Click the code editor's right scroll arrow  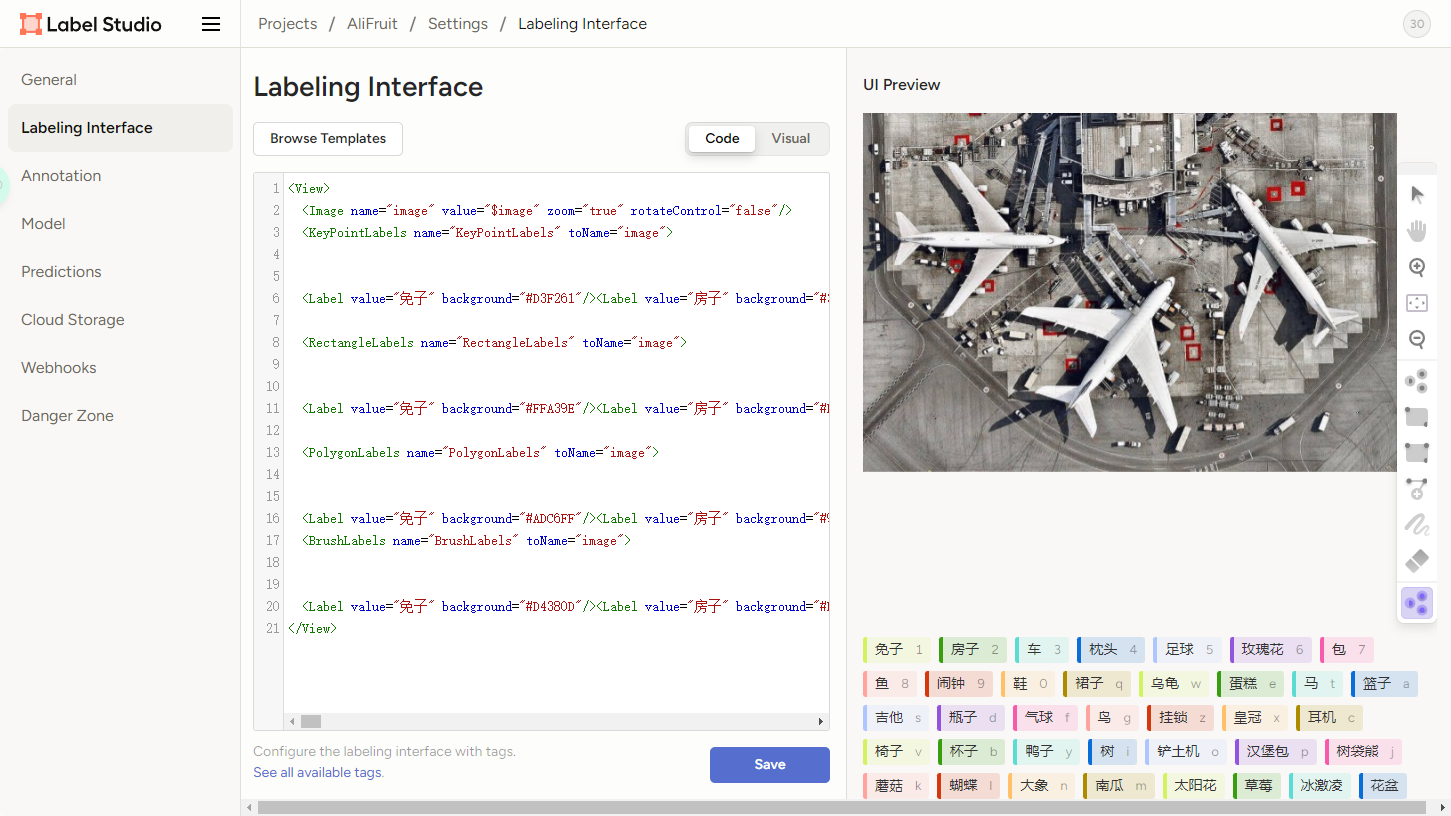coord(821,721)
